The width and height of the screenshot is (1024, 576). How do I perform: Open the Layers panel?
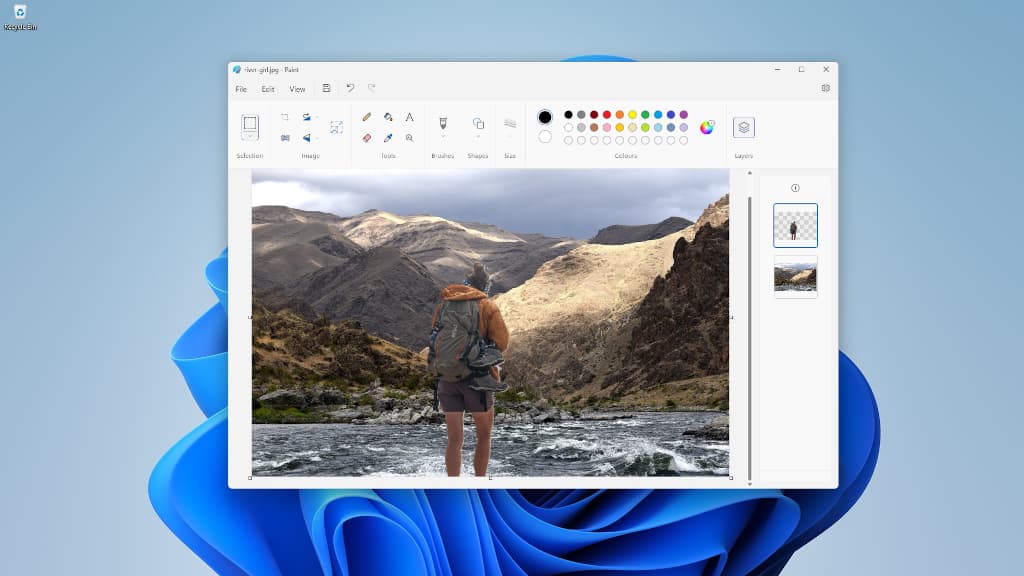pos(743,128)
